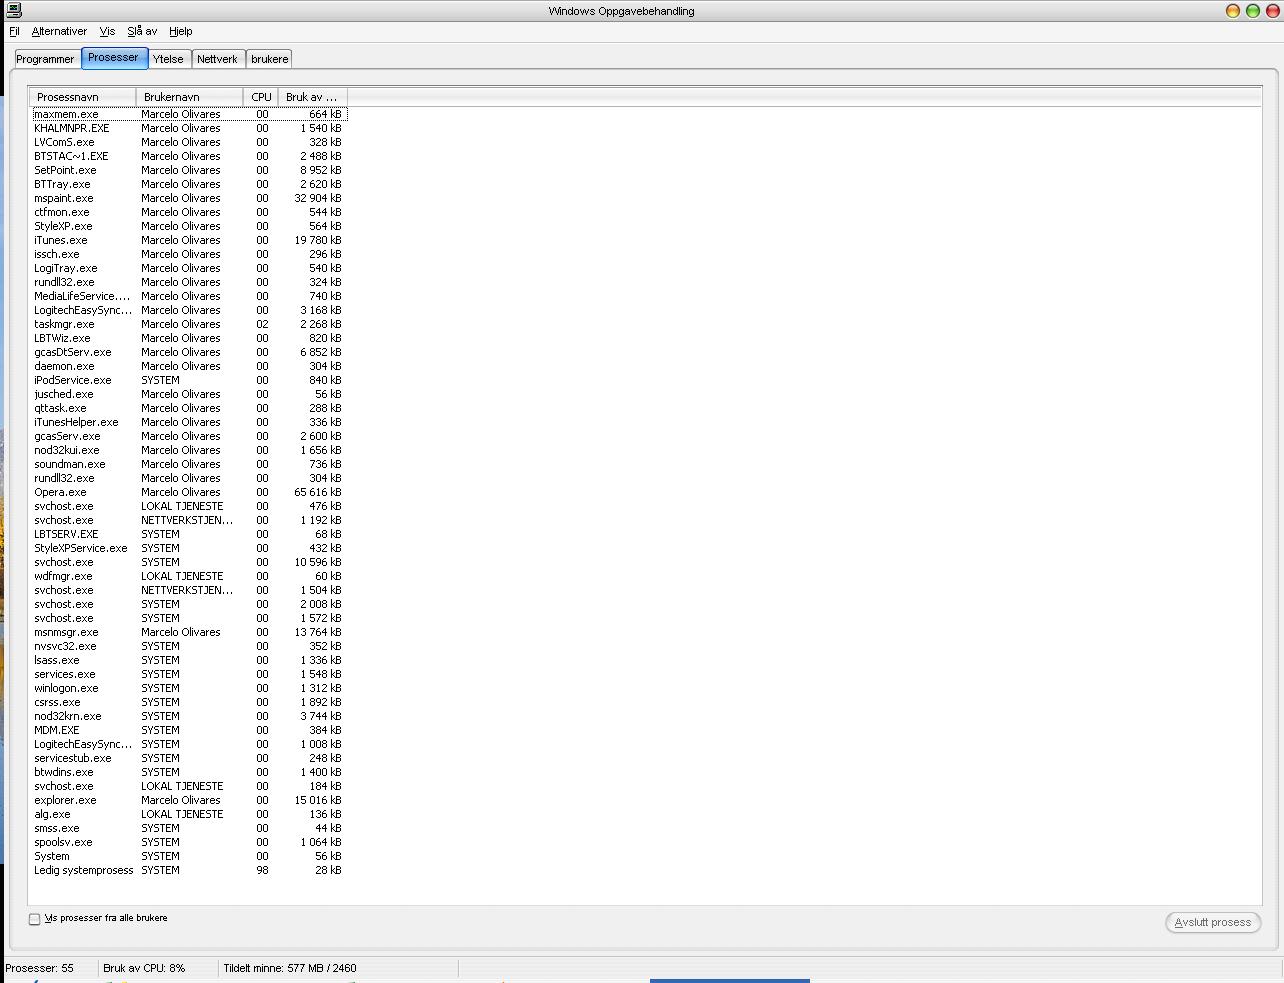This screenshot has width=1284, height=983.
Task: Sort by the Brukernavn column header
Action: coord(189,97)
